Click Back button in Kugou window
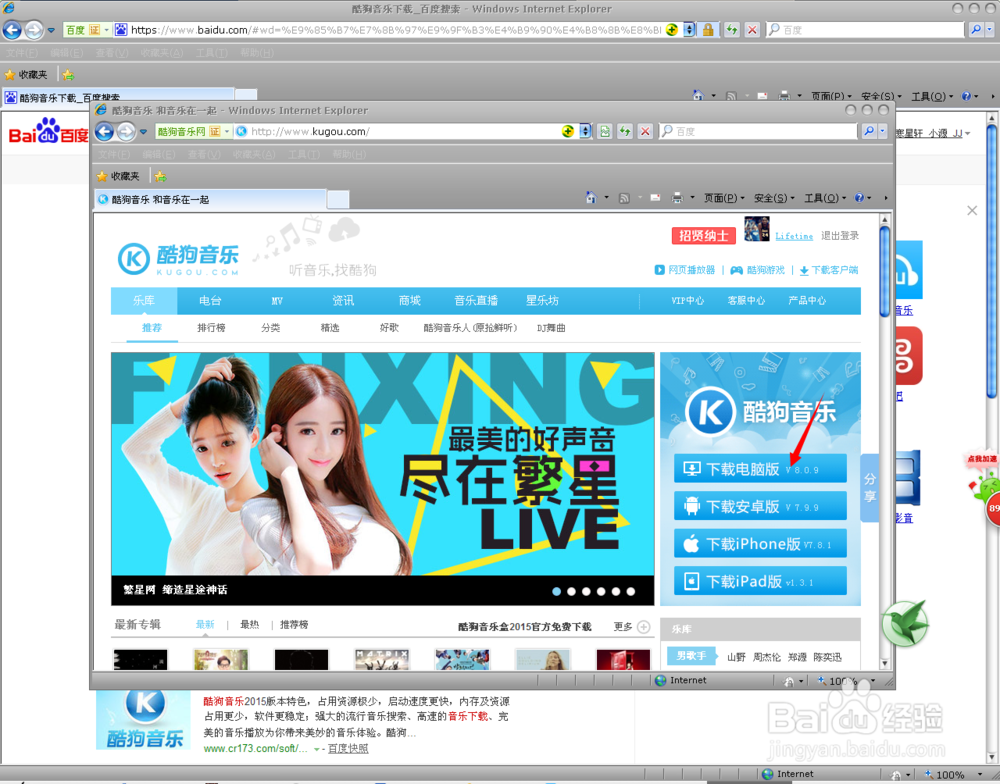Viewport: 1000px width, 784px height. pyautogui.click(x=105, y=131)
